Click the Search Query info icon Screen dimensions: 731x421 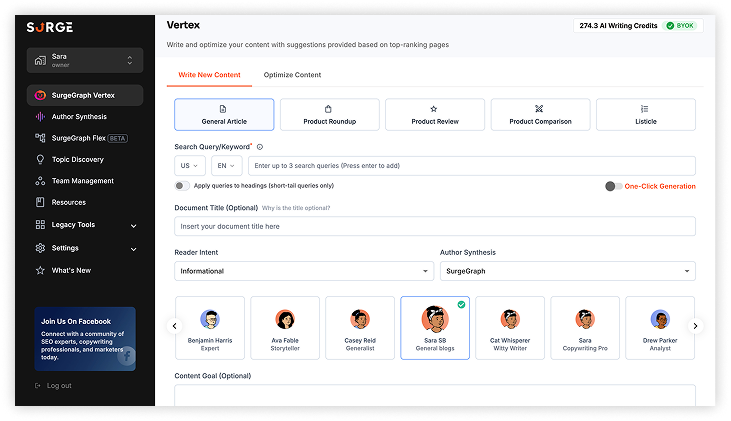pyautogui.click(x=260, y=147)
